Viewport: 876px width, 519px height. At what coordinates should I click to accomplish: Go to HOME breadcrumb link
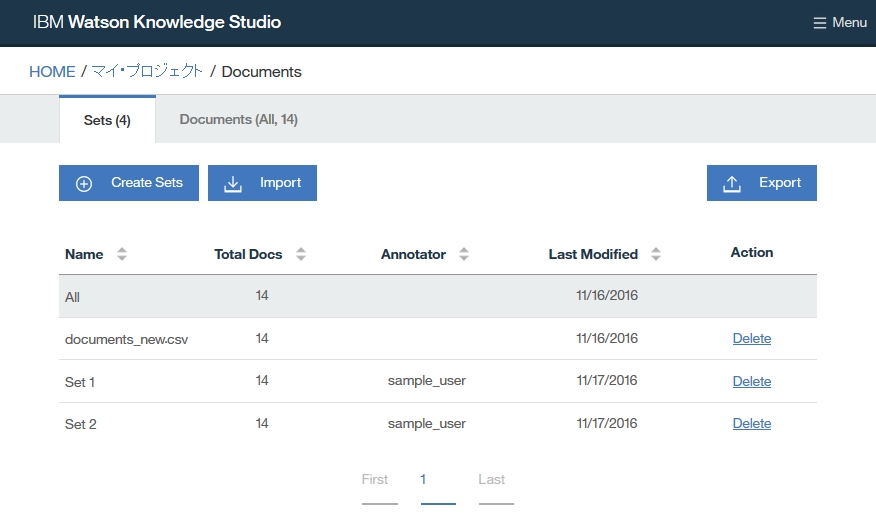[52, 72]
